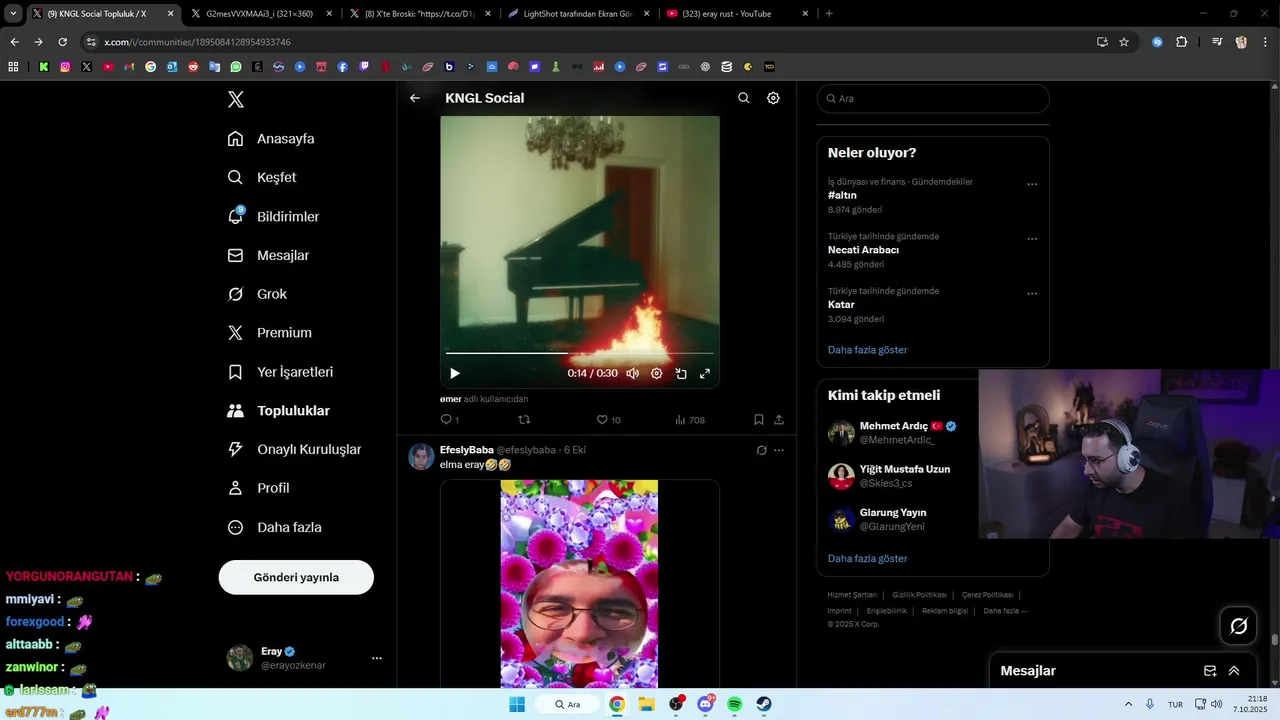The height and width of the screenshot is (720, 1280).
Task: Open more options for Katar trend
Action: click(1032, 293)
